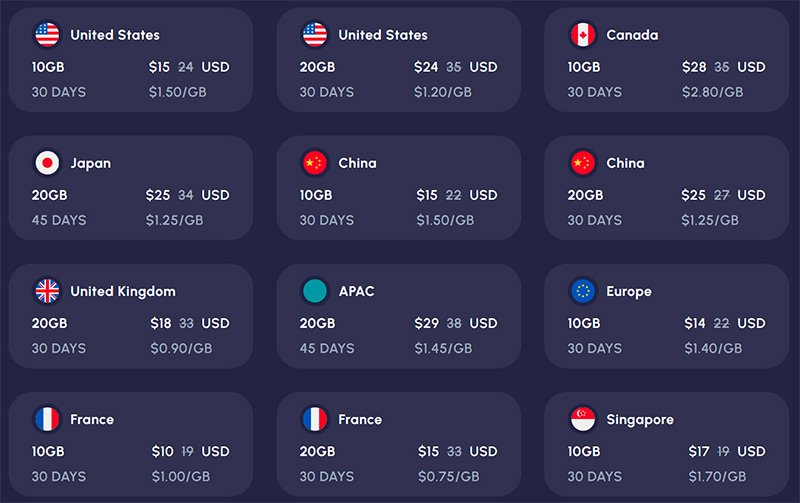Click the Europe EU flag icon
The height and width of the screenshot is (503, 800).
[x=583, y=291]
